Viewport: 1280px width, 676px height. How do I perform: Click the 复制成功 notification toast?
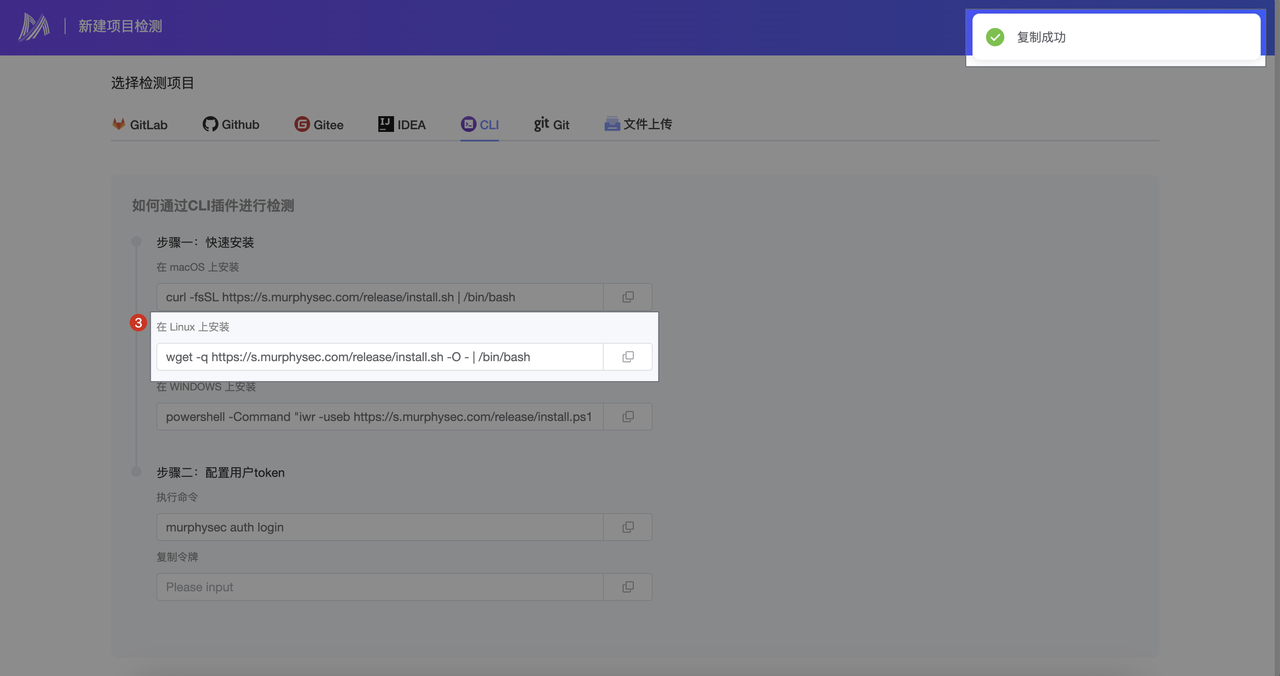tap(1115, 37)
